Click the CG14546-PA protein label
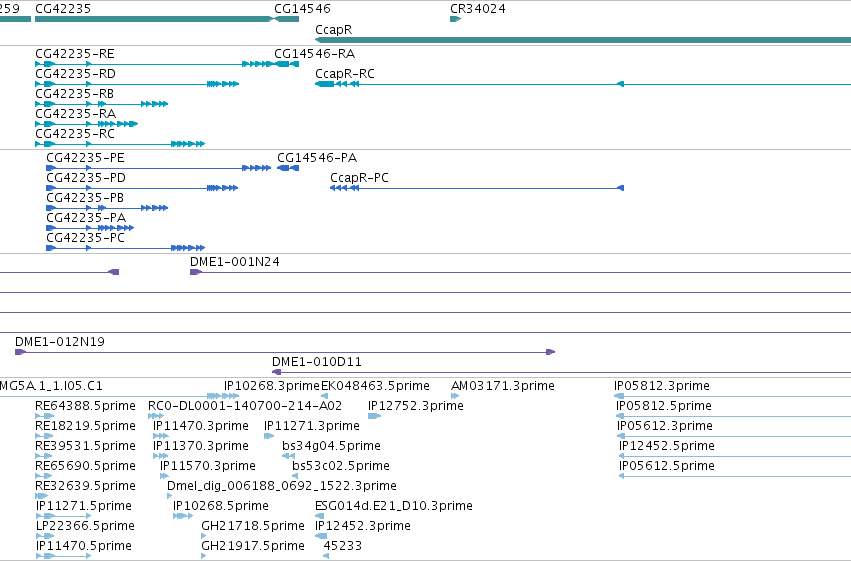The height and width of the screenshot is (561, 851). click(x=317, y=158)
